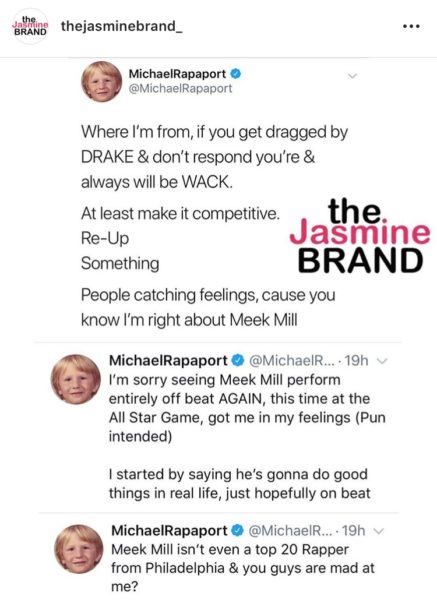Expand the second tweet's chevron menu
The image size is (437, 600).
point(382,361)
